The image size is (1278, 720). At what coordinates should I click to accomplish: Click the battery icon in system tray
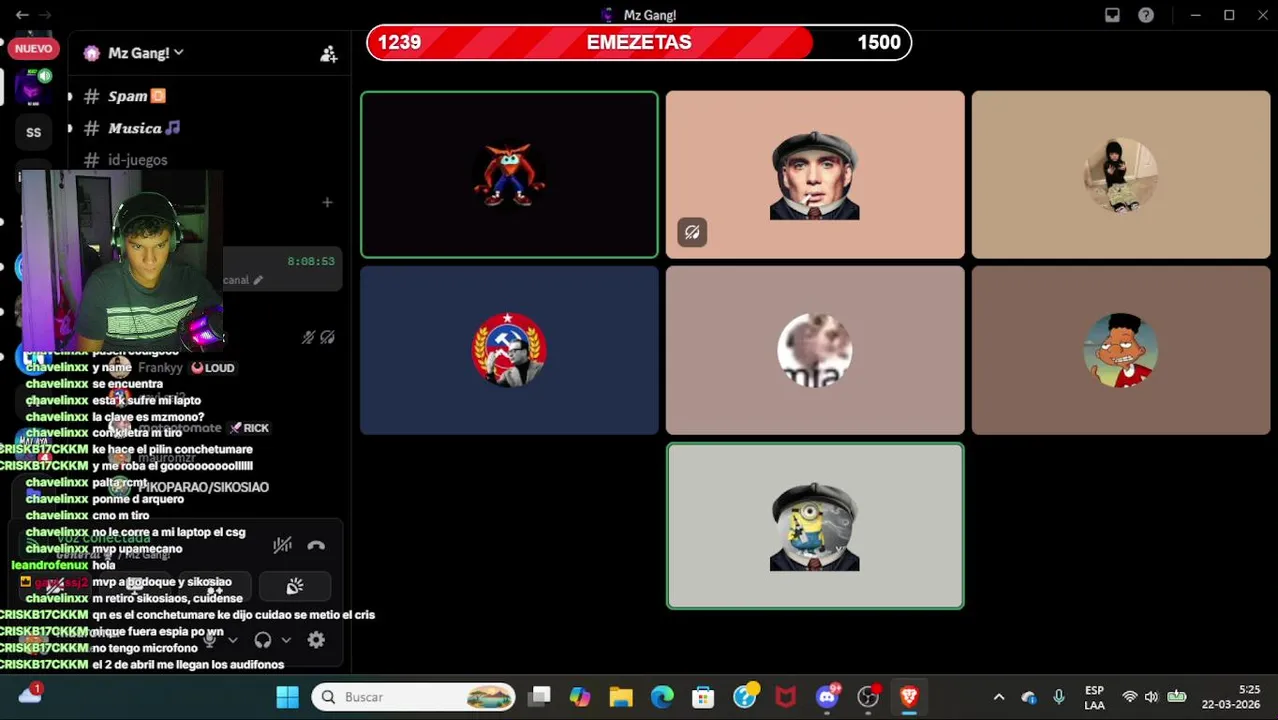(x=1177, y=697)
